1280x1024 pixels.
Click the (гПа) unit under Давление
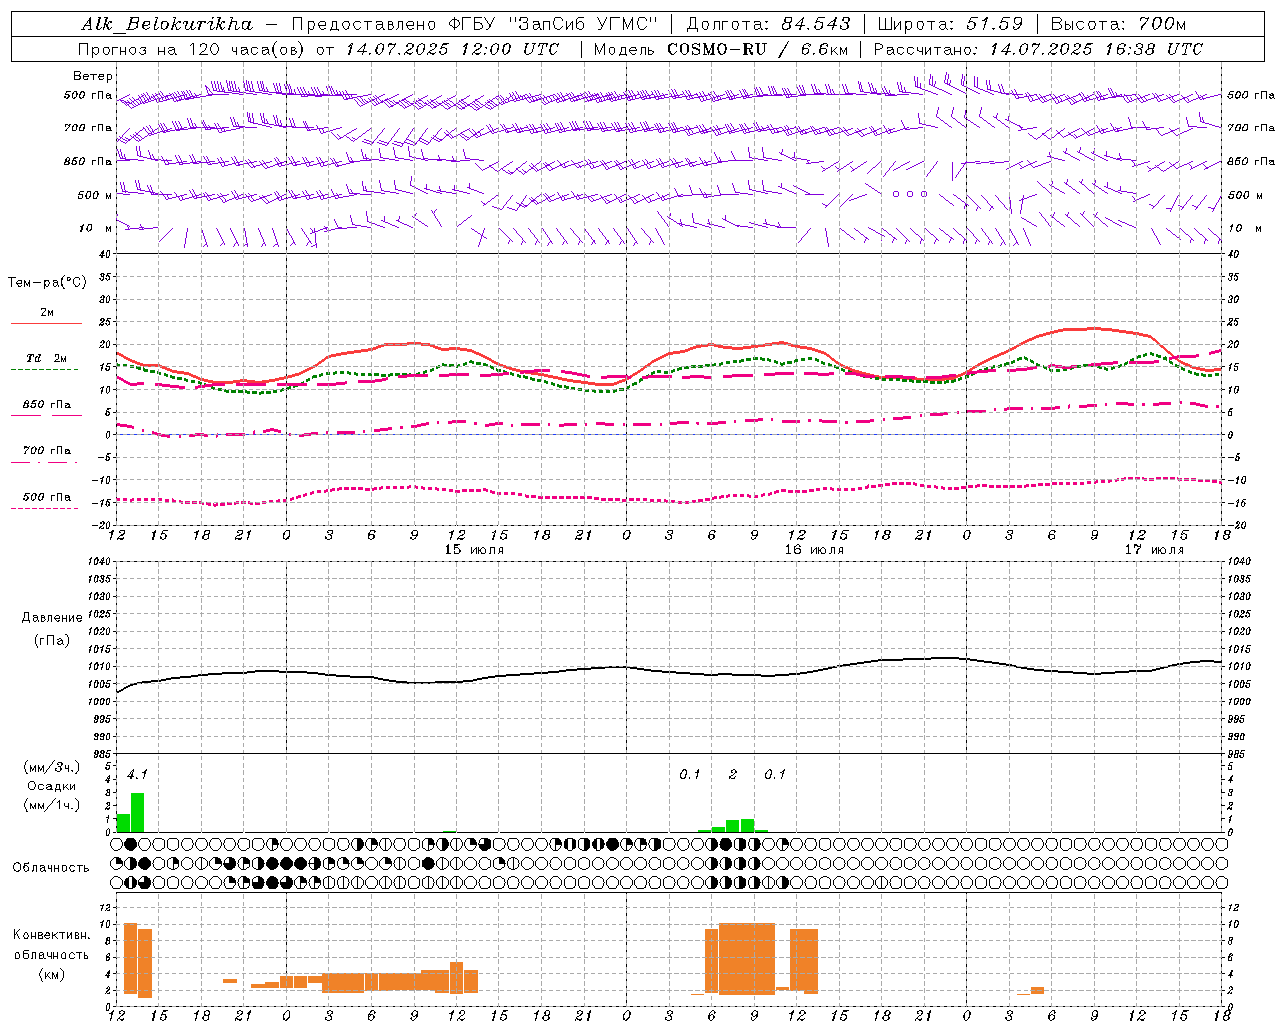(52, 641)
